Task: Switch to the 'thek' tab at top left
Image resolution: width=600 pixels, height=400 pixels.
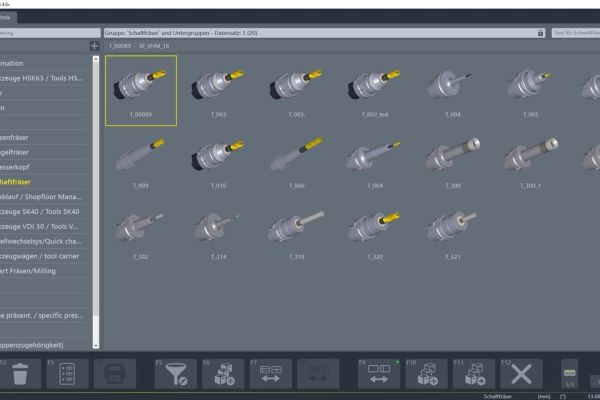Action: coord(8,17)
